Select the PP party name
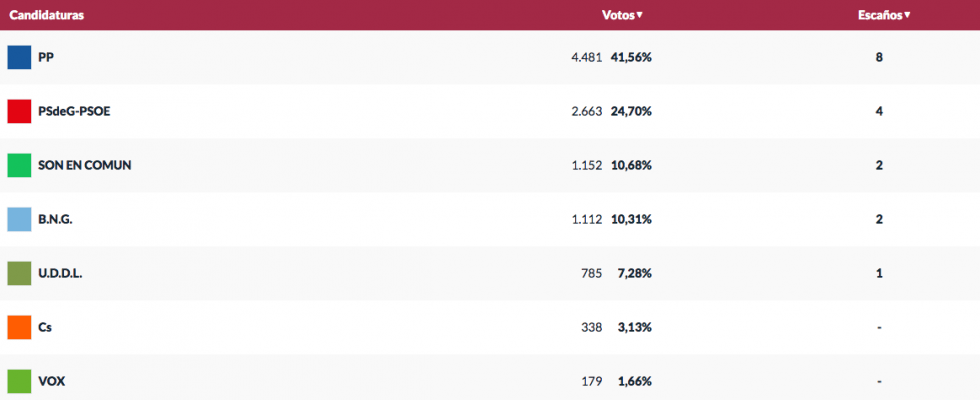Viewport: 980px width, 400px height. tap(46, 57)
